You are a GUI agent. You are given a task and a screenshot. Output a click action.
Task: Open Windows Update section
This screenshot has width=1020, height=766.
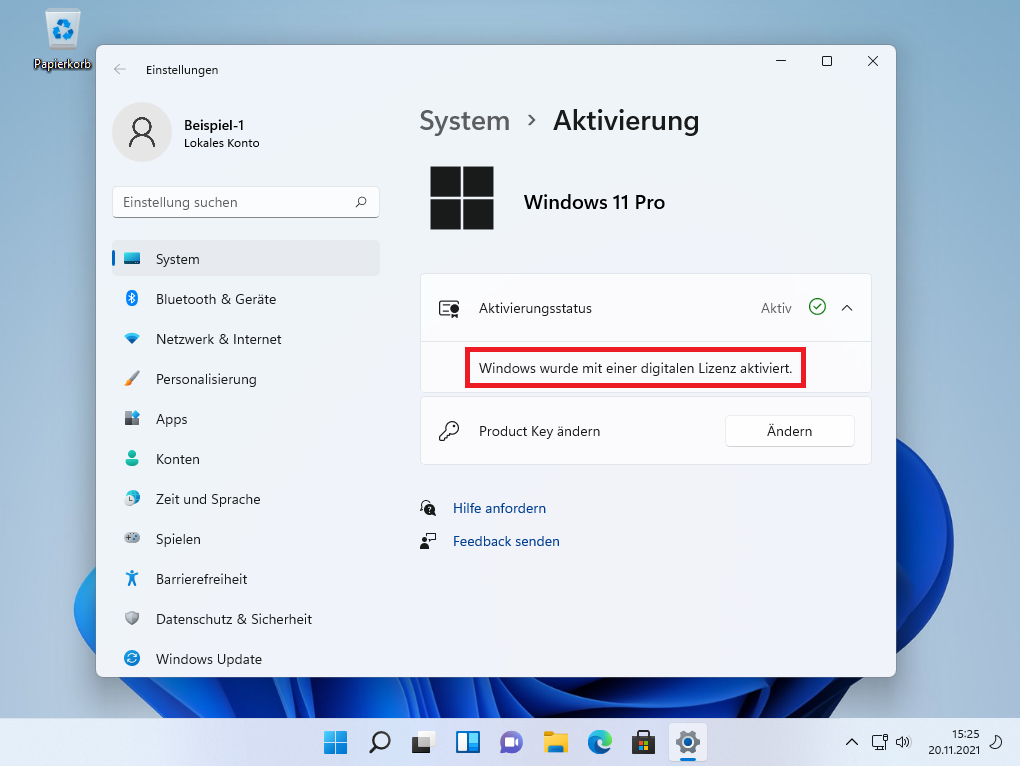coord(208,659)
